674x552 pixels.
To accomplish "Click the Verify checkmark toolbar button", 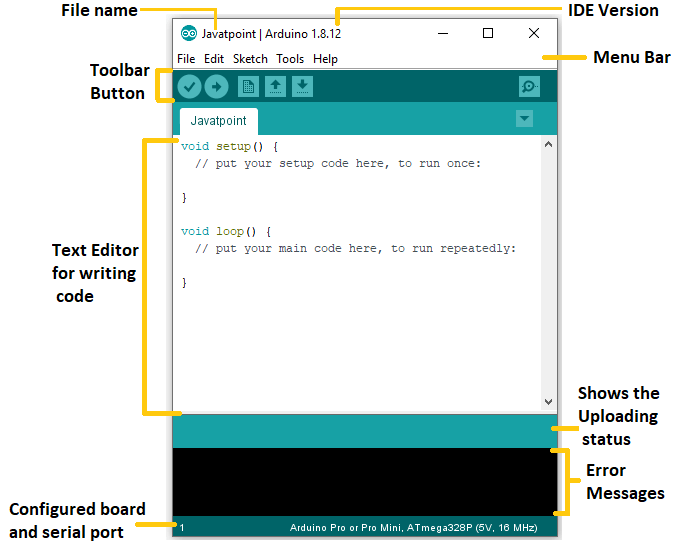I will [x=189, y=87].
